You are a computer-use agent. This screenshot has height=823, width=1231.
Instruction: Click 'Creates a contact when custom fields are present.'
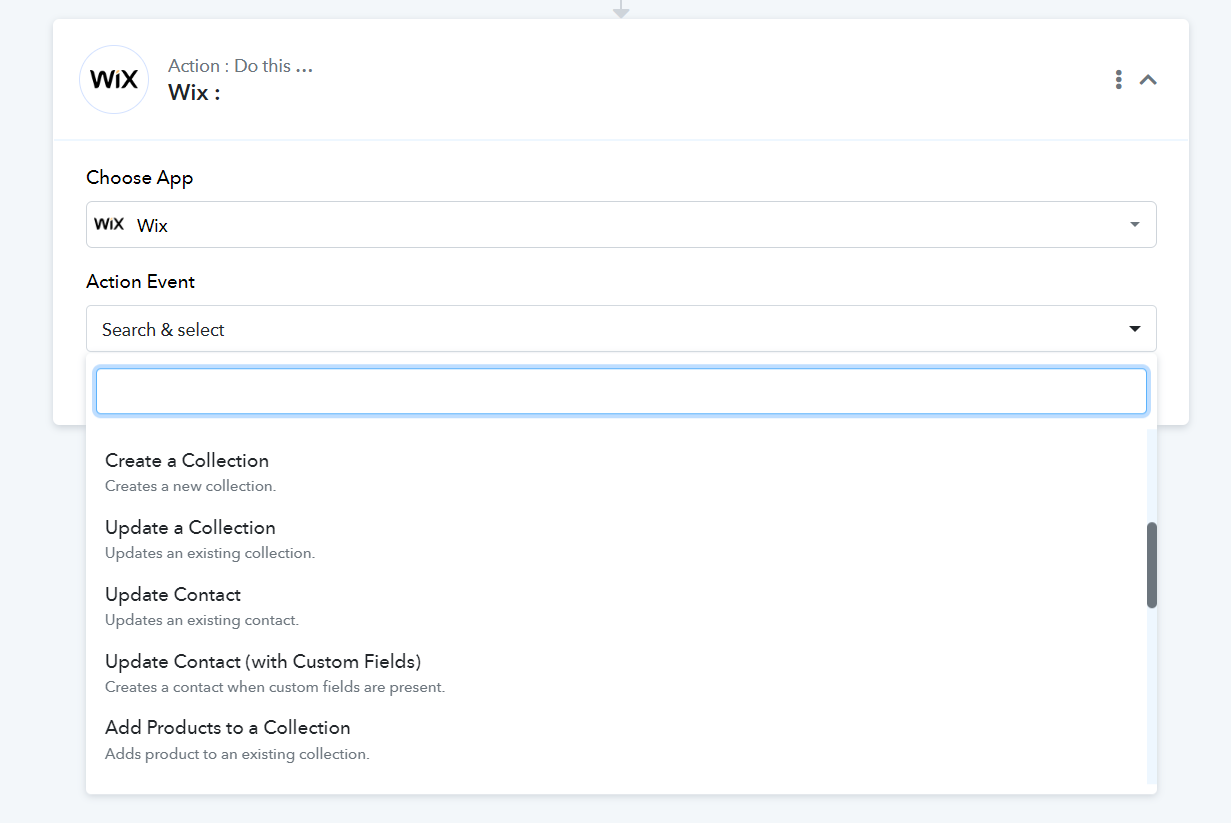tap(275, 687)
